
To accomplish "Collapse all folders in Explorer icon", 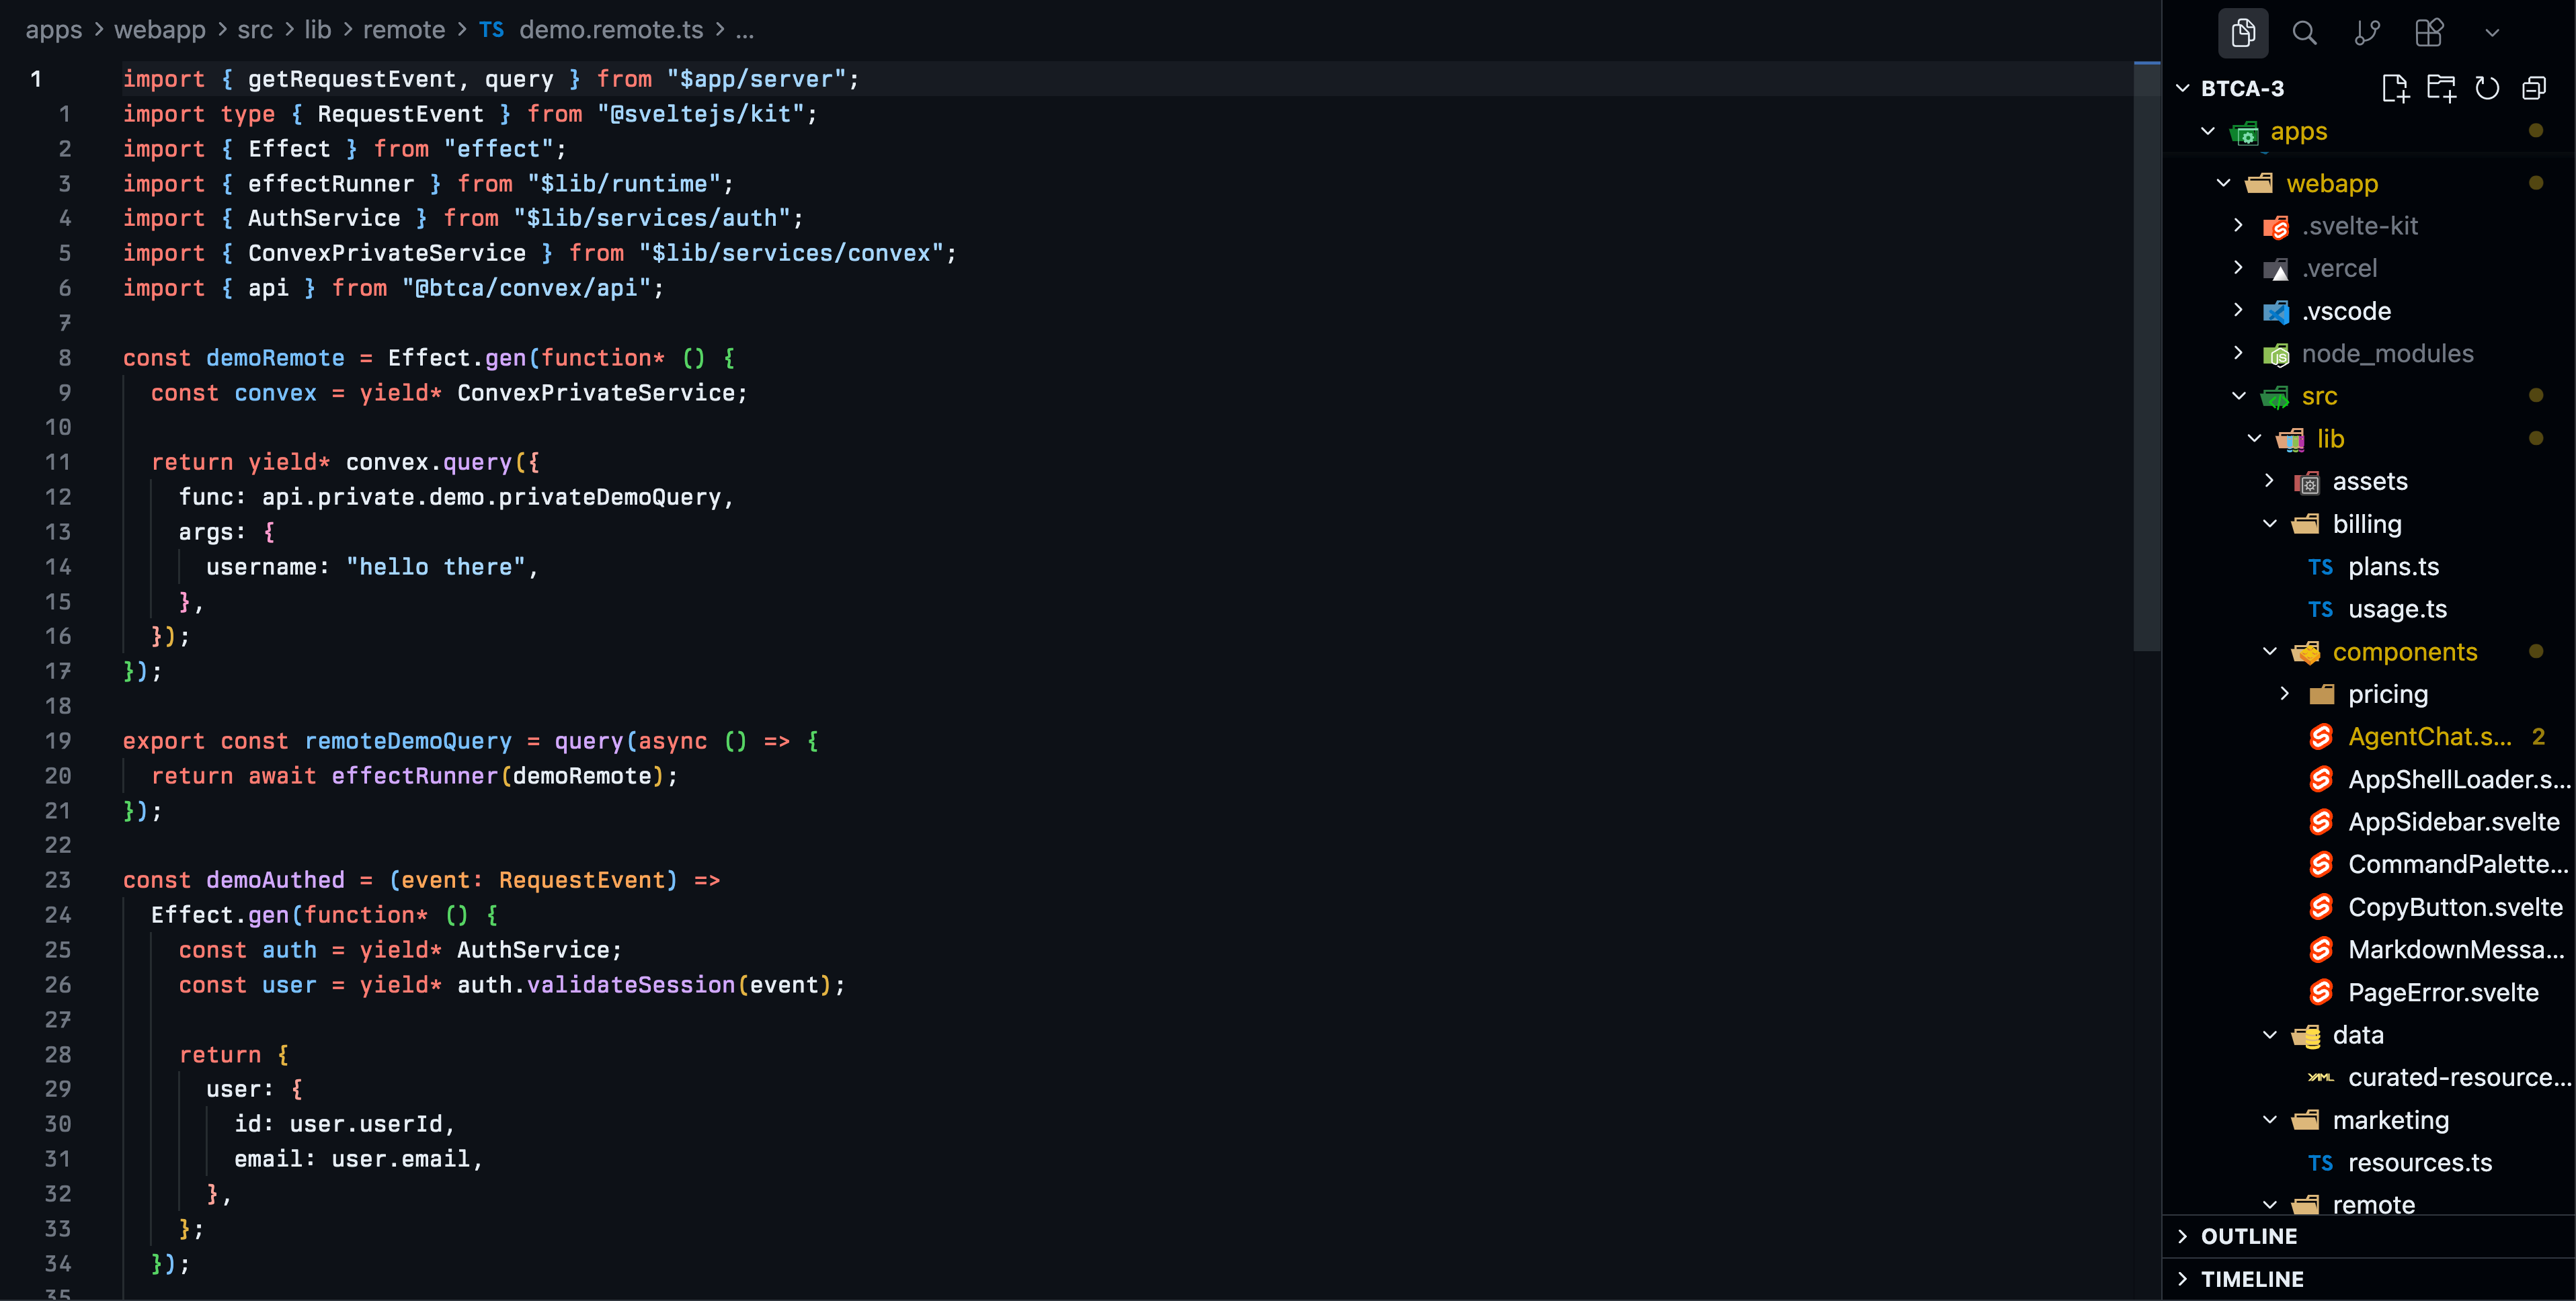I will 2535,88.
